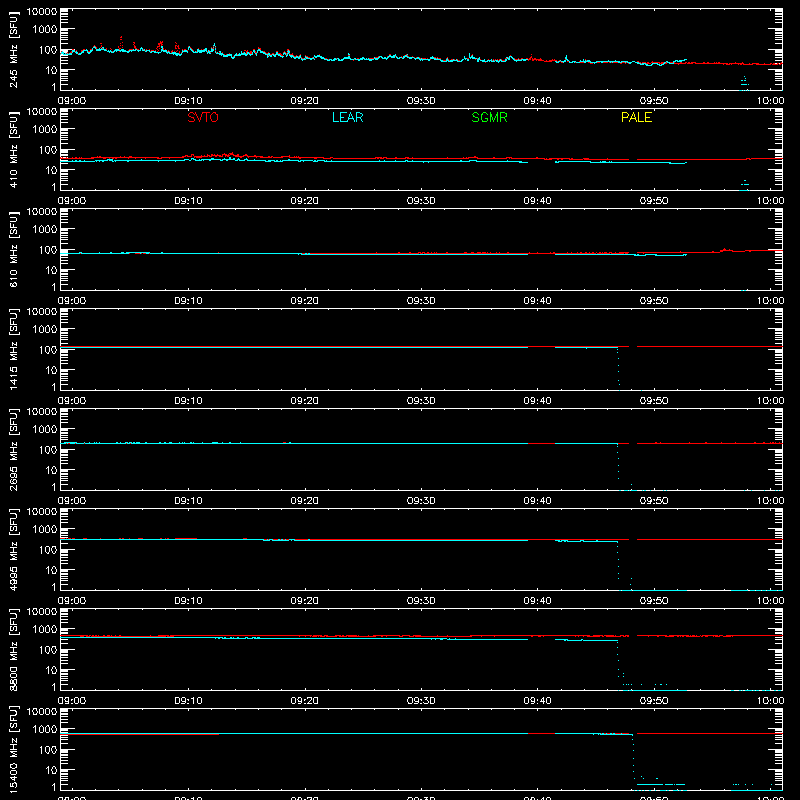The height and width of the screenshot is (800, 800).
Task: Click 09:20 tick label under 245 MHz panel
Action: [305, 101]
